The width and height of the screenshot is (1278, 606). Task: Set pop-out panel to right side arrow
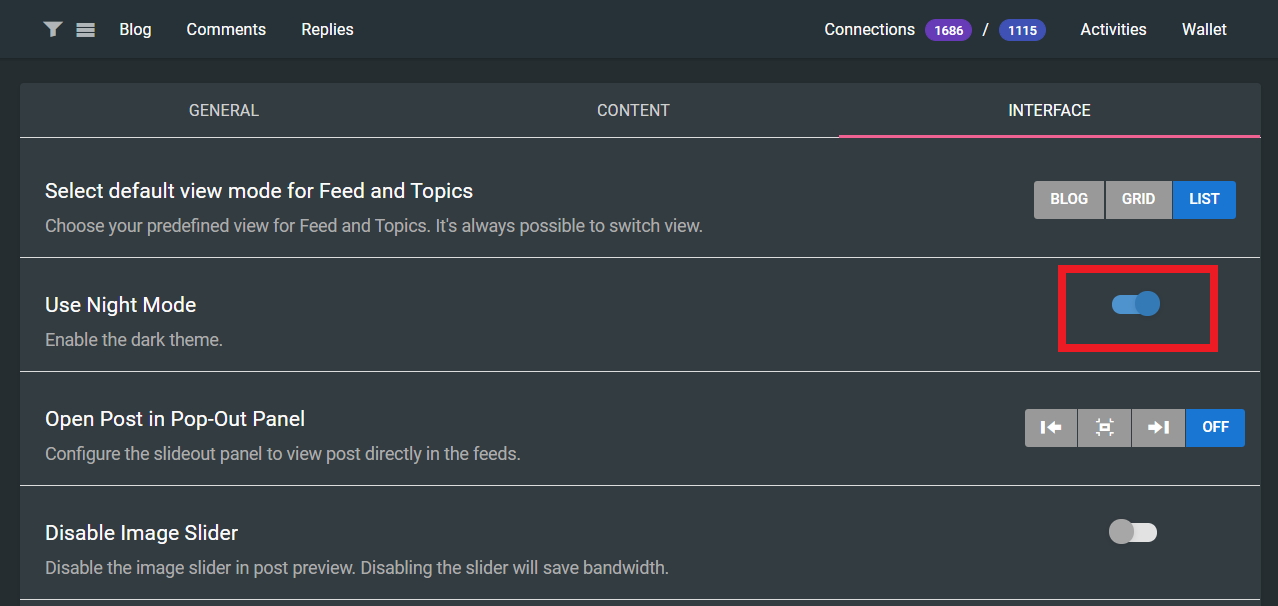coord(1158,427)
